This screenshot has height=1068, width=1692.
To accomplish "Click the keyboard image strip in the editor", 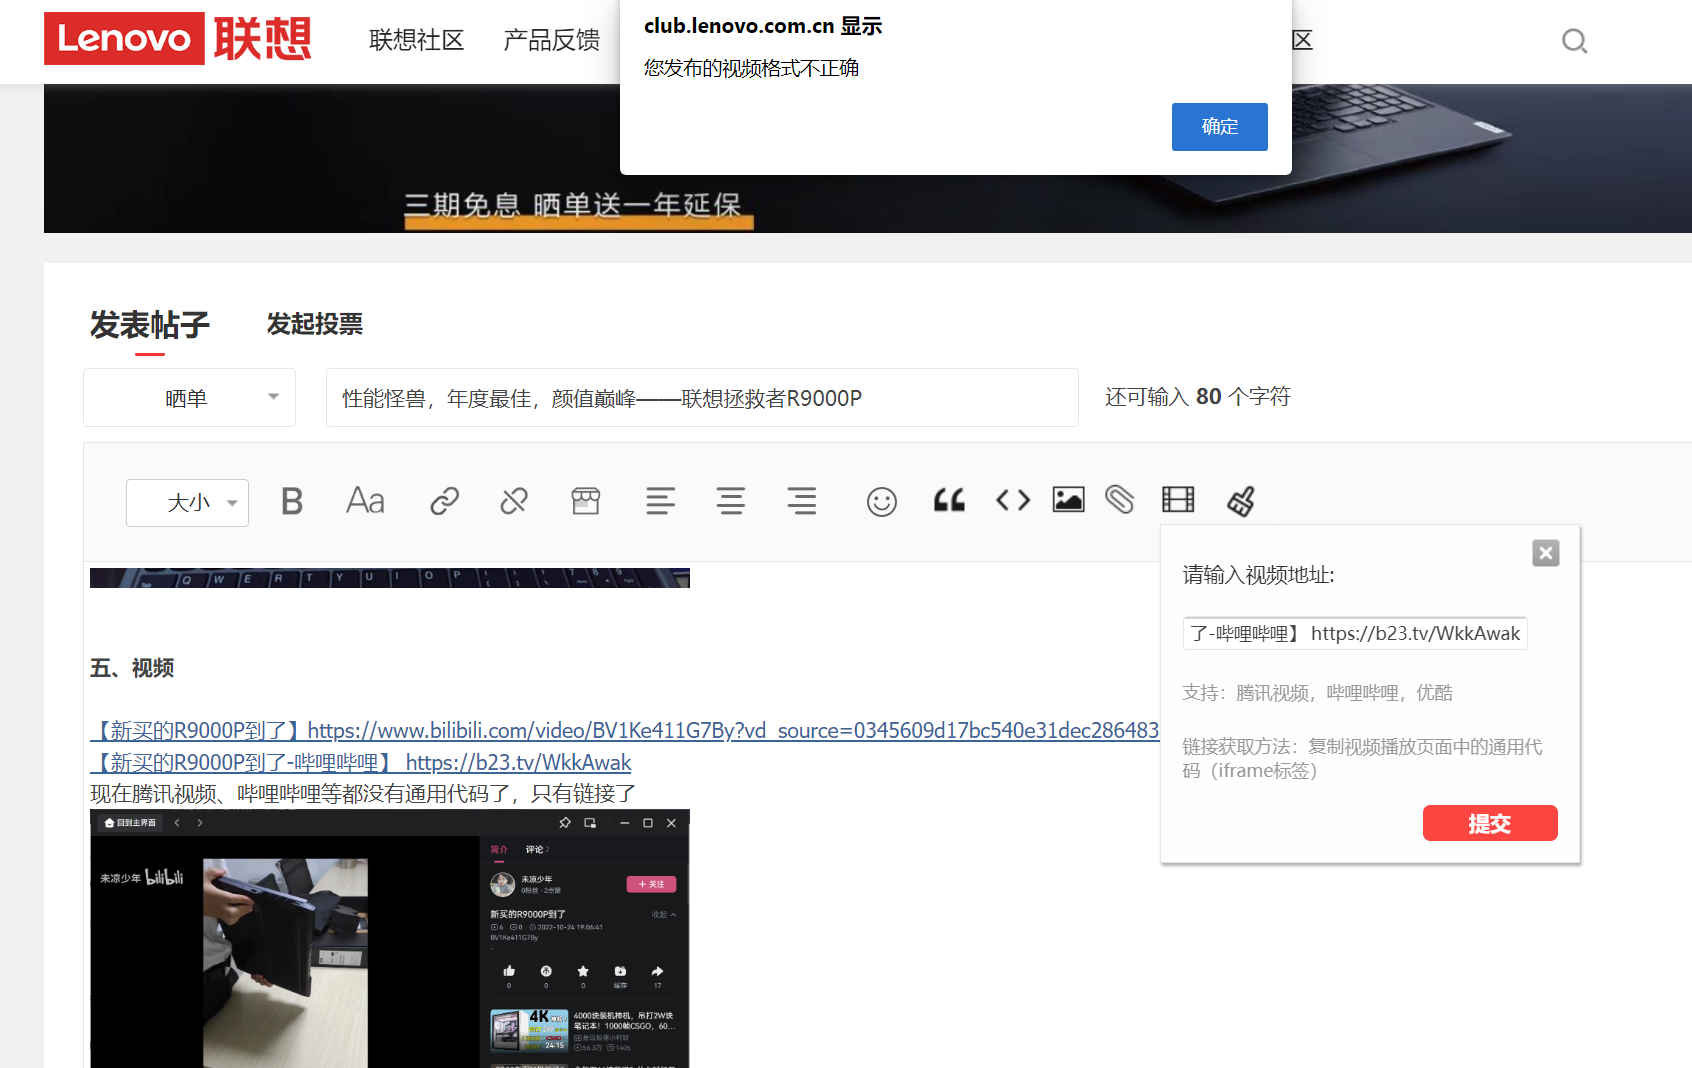I will 390,578.
